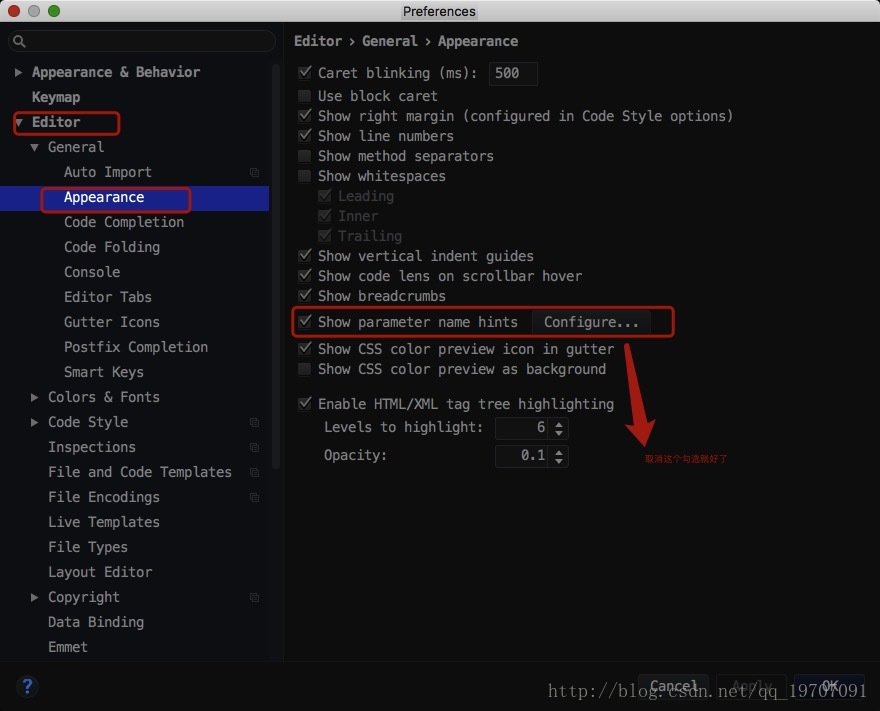
Task: Open the Code Completion settings page
Action: (x=124, y=222)
